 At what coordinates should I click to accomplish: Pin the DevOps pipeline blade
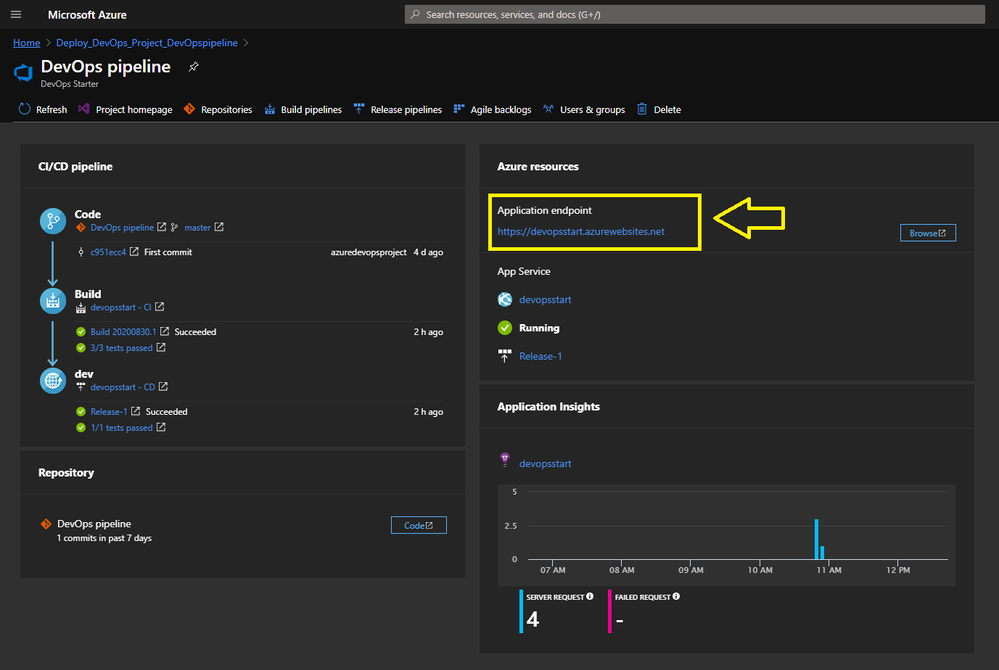pos(194,67)
